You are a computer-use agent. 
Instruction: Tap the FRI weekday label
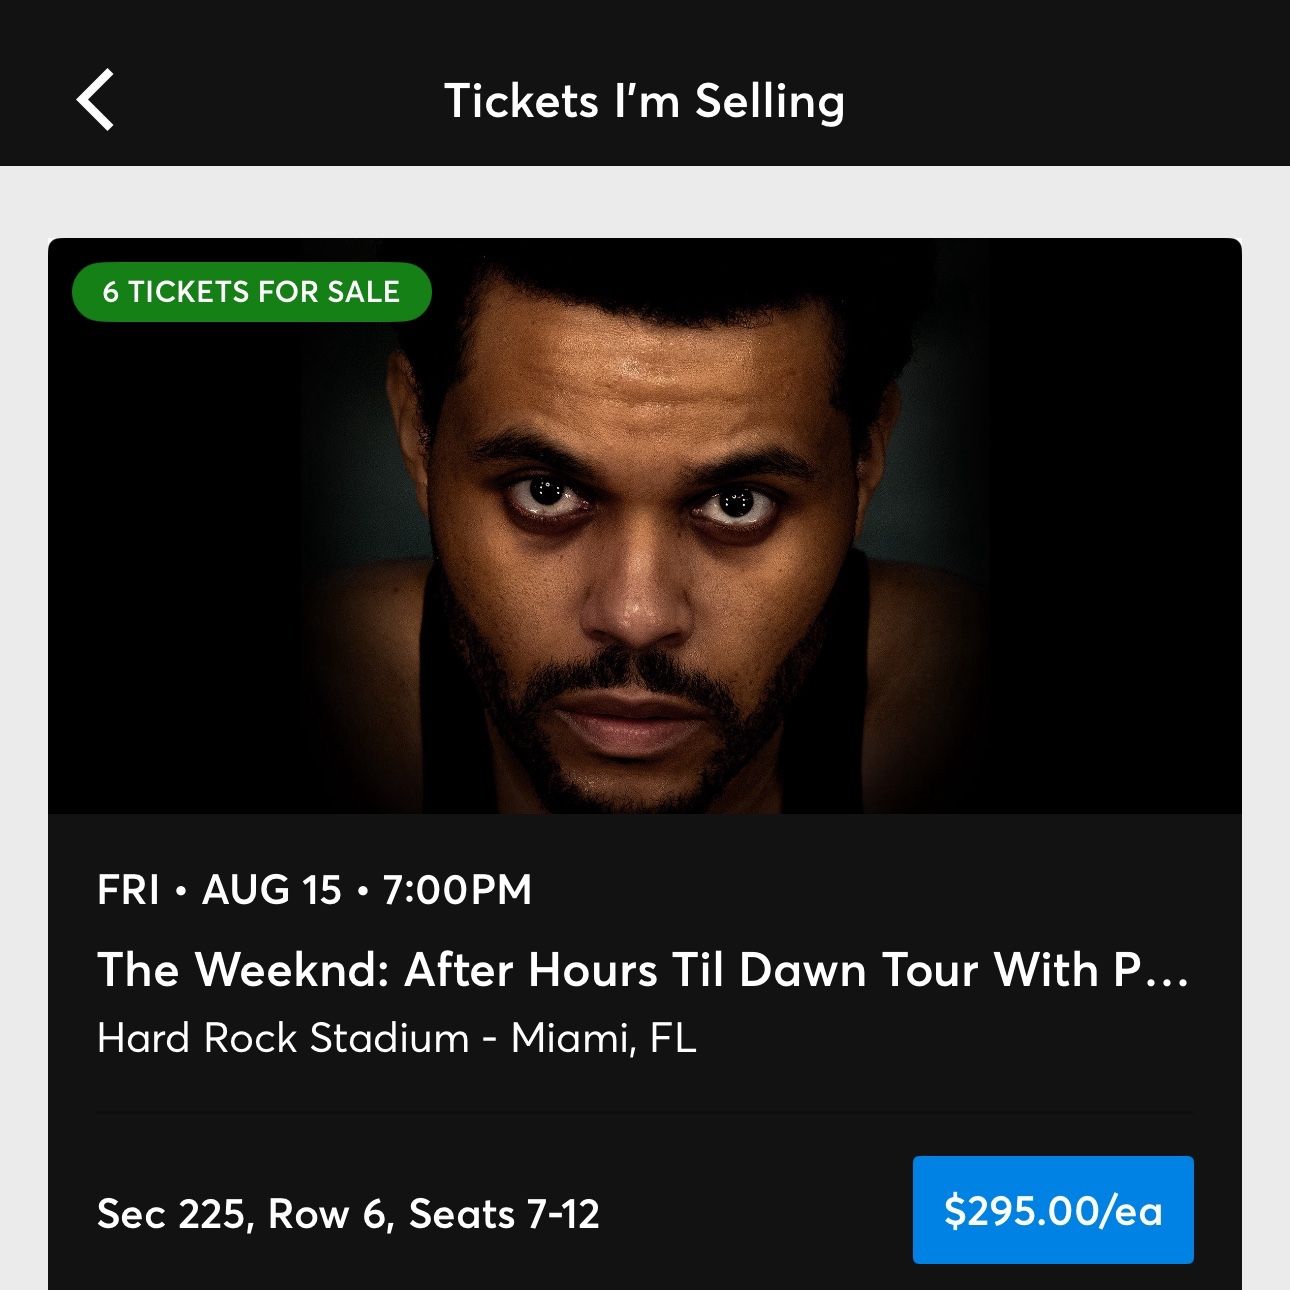(x=128, y=890)
